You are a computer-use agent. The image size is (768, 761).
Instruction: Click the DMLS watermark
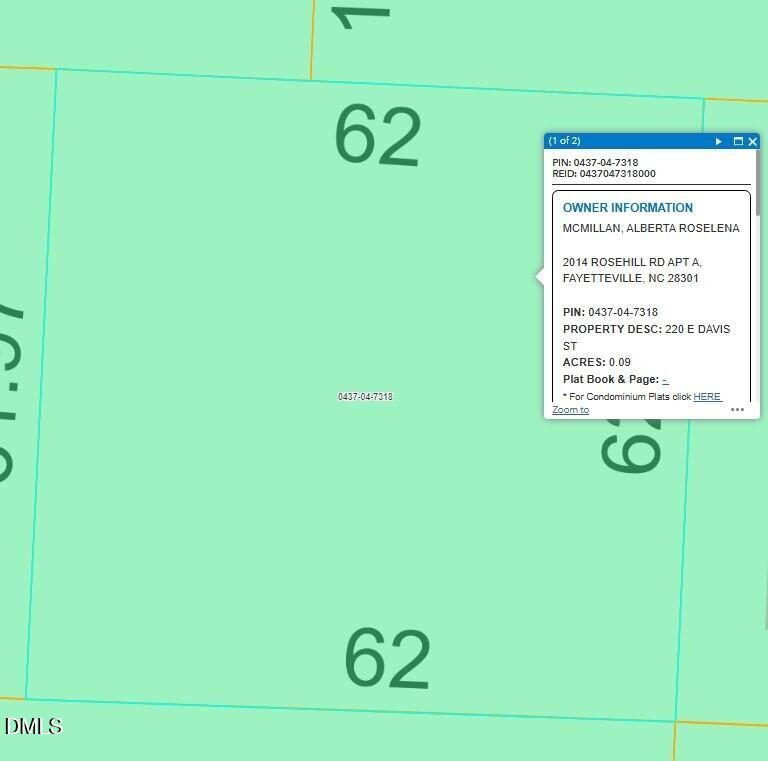33,726
